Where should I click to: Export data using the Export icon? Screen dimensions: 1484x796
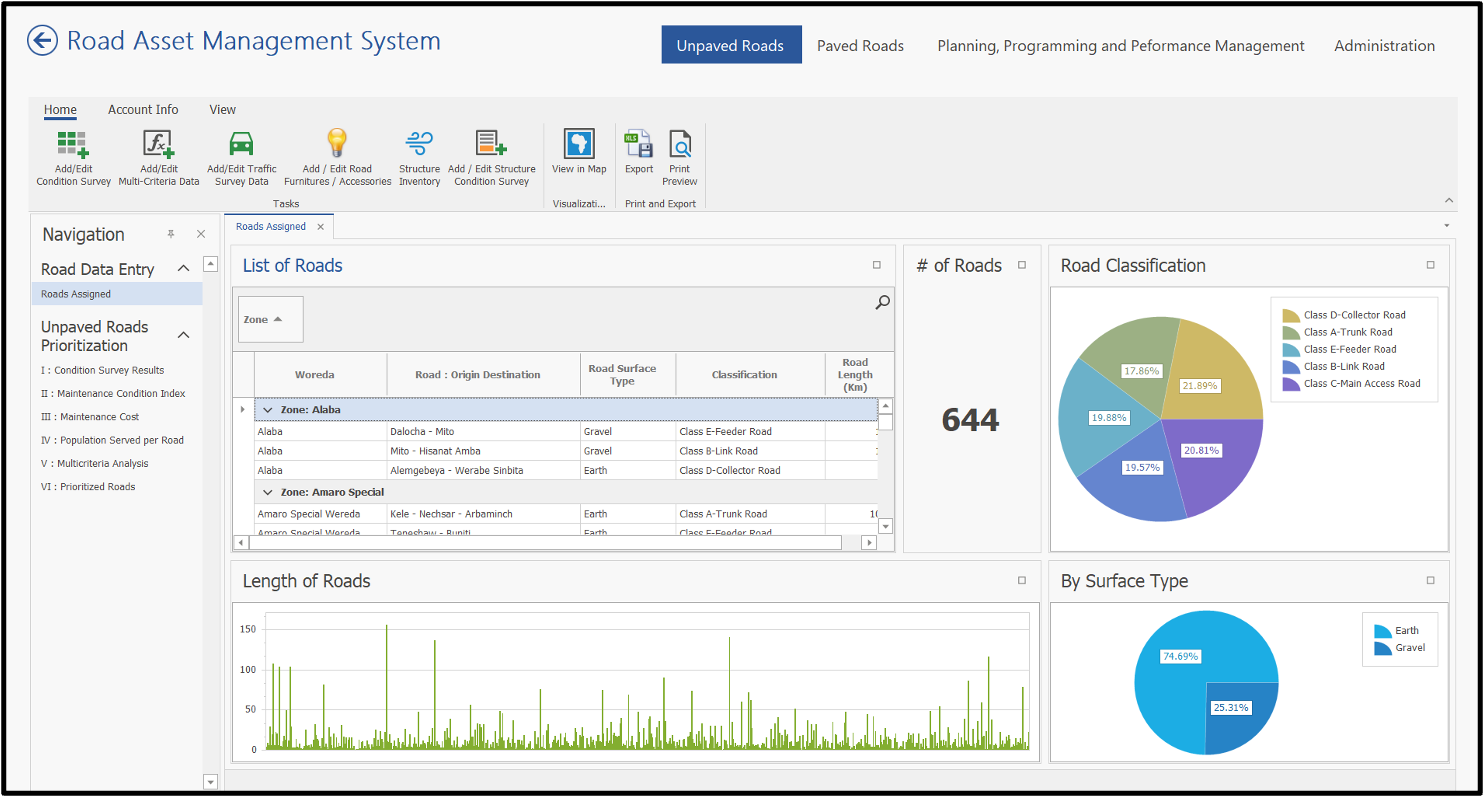(x=639, y=145)
